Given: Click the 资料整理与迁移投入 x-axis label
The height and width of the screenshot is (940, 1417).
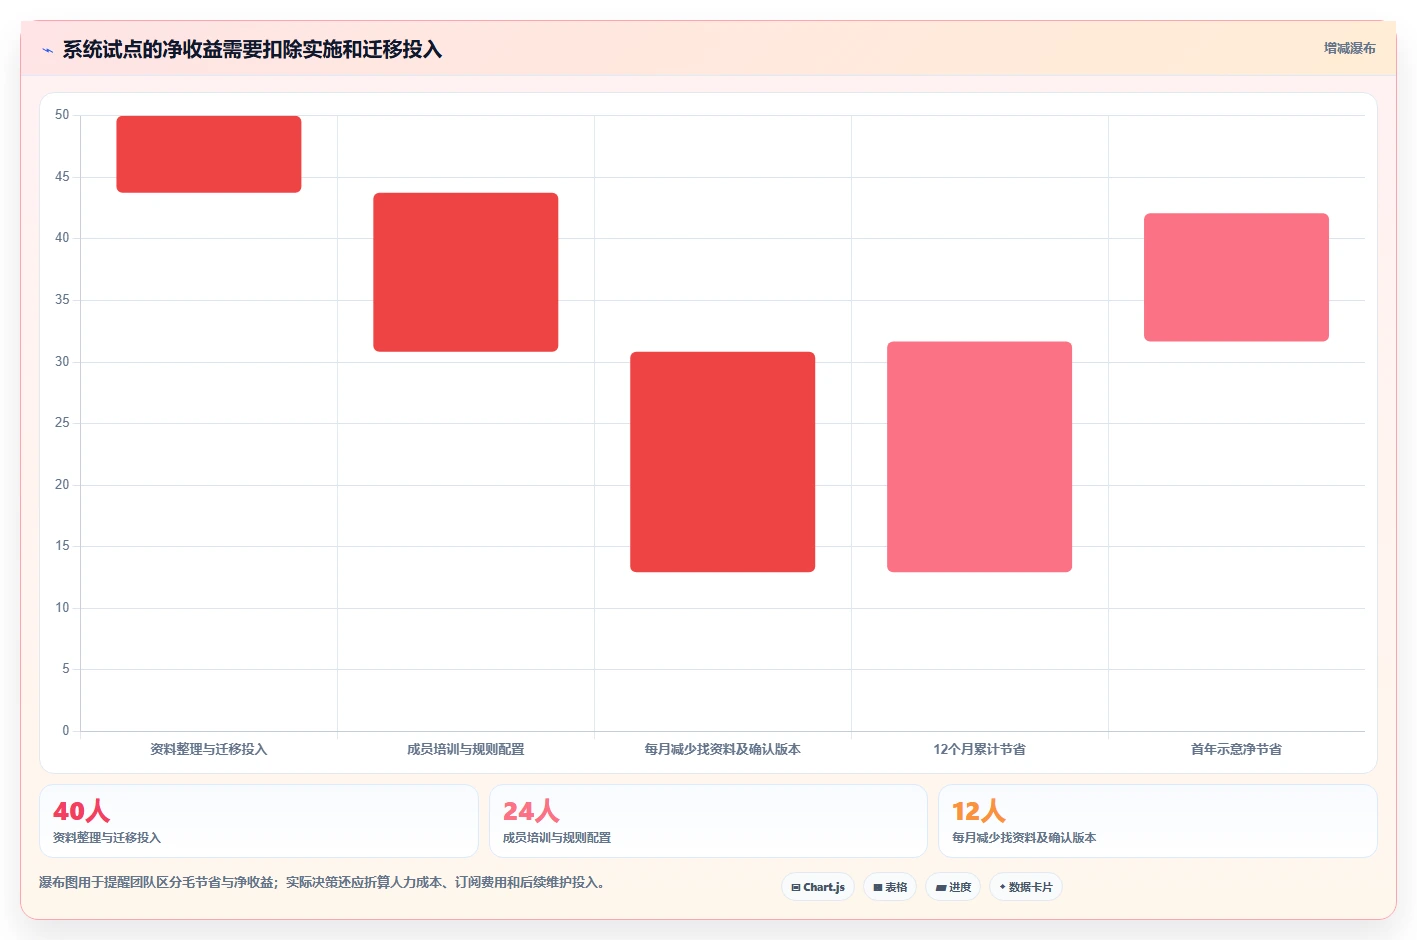Looking at the screenshot, I should click(209, 749).
